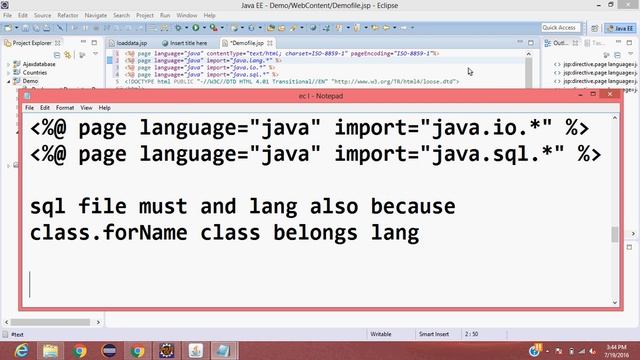This screenshot has width=640, height=360.
Task: Switch to the Insert title here tab
Action: pos(184,43)
